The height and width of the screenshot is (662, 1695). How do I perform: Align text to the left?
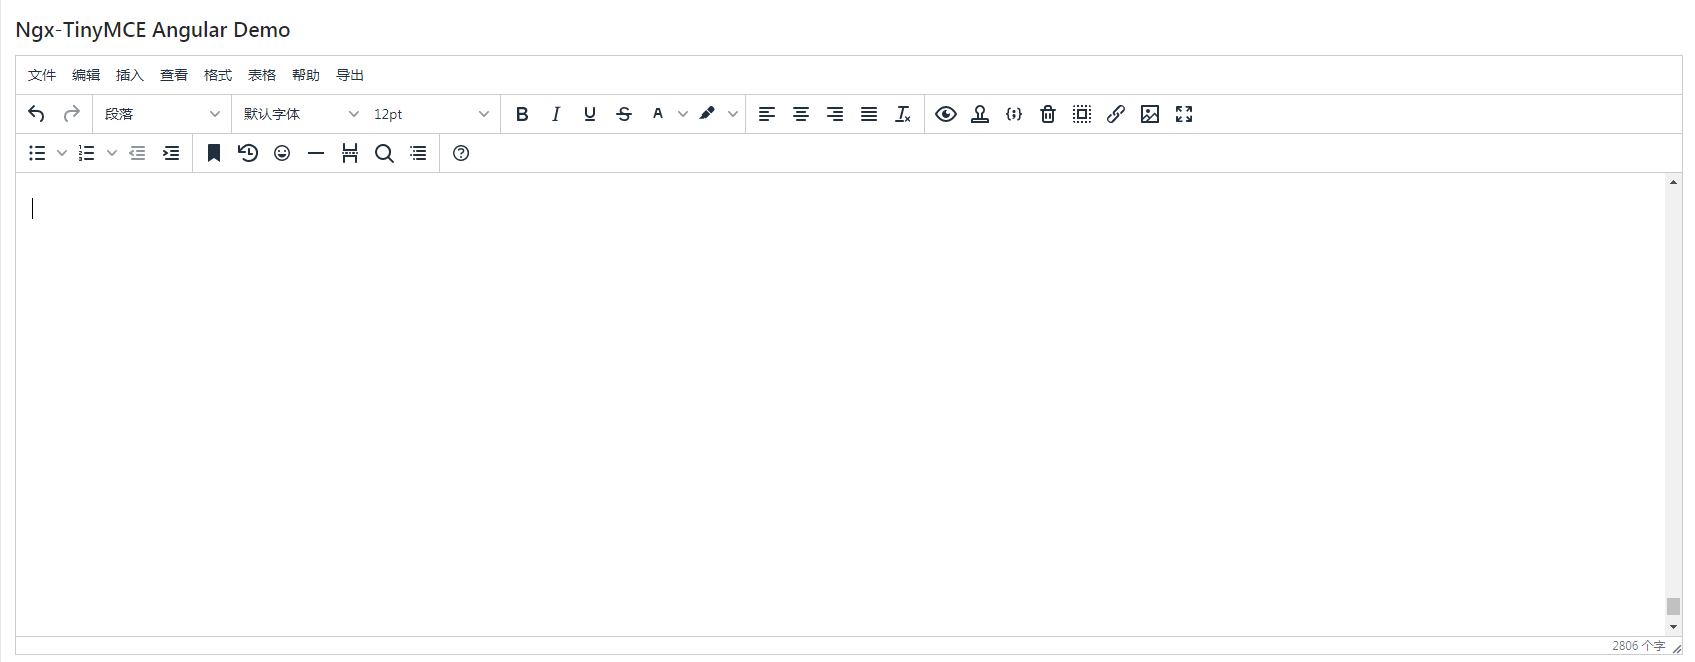tap(767, 114)
